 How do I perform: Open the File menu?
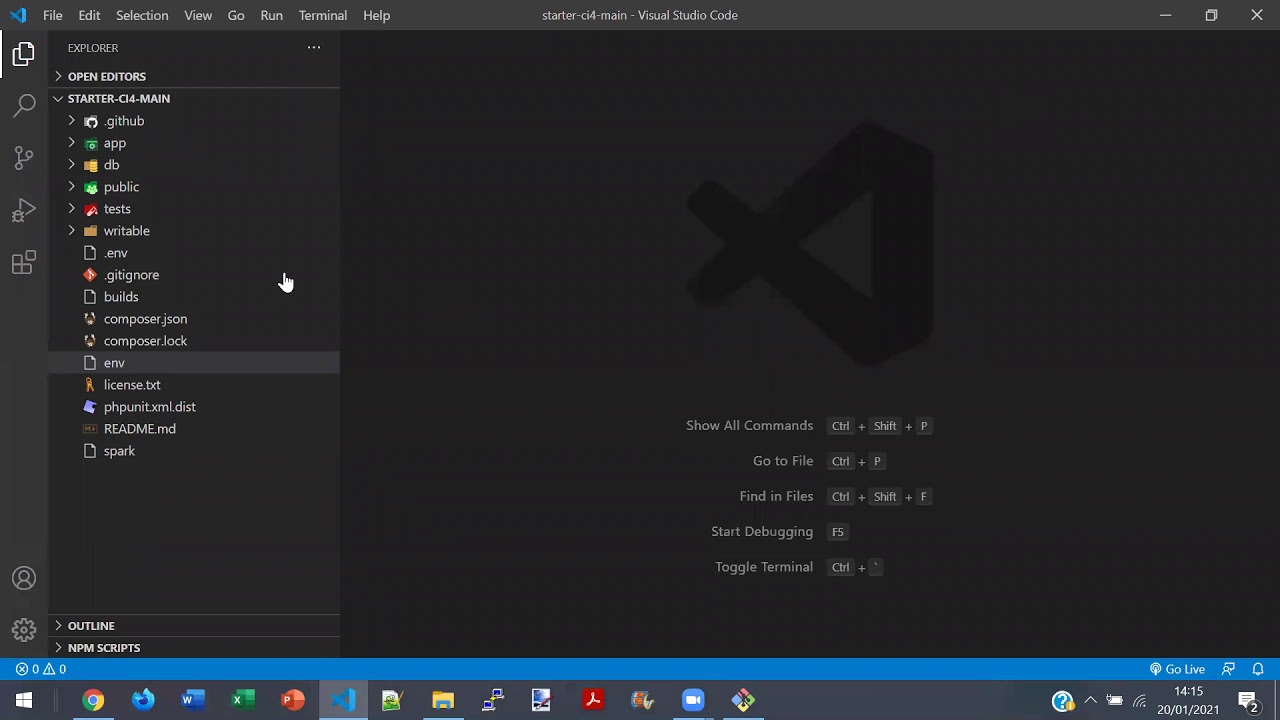point(53,15)
